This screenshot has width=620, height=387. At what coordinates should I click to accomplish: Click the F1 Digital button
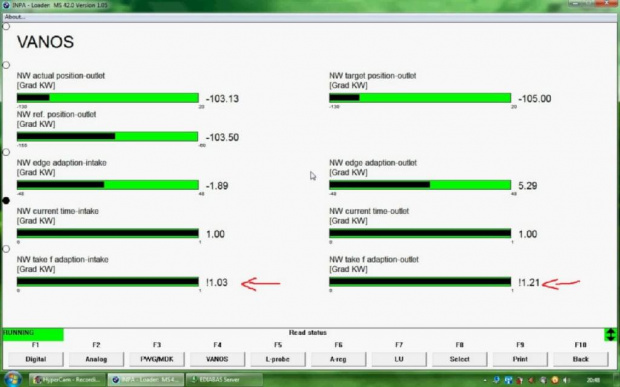[36, 359]
